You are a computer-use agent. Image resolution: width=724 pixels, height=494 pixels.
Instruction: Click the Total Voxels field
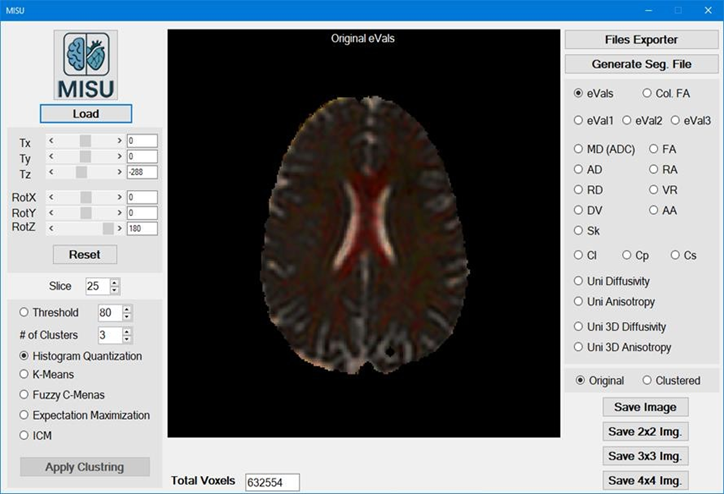271,482
